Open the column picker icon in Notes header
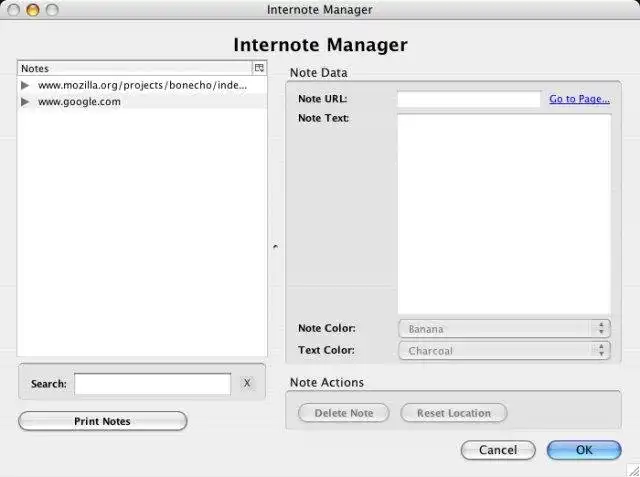The height and width of the screenshot is (477, 640). pyautogui.click(x=259, y=68)
